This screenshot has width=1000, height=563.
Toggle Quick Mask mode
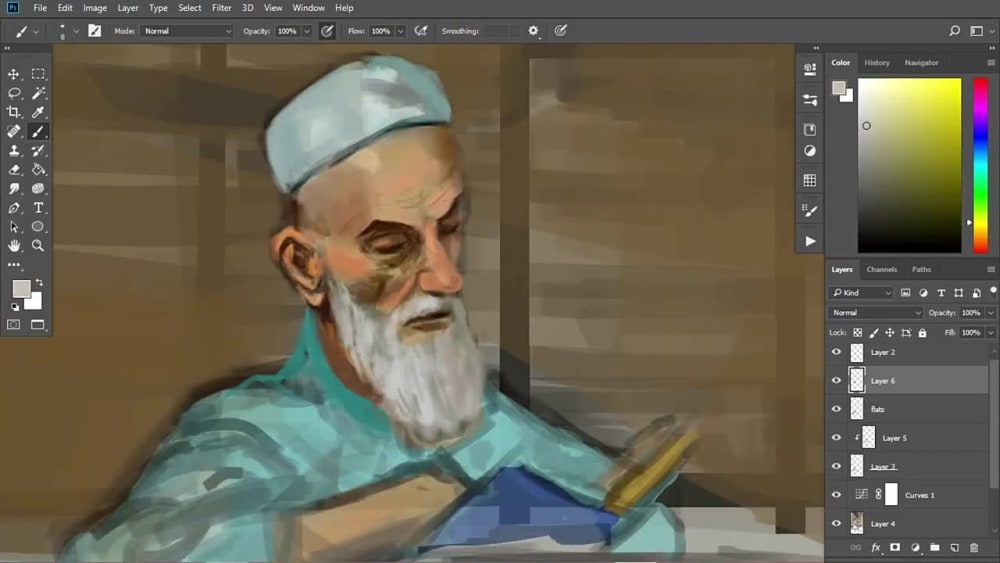(x=13, y=325)
